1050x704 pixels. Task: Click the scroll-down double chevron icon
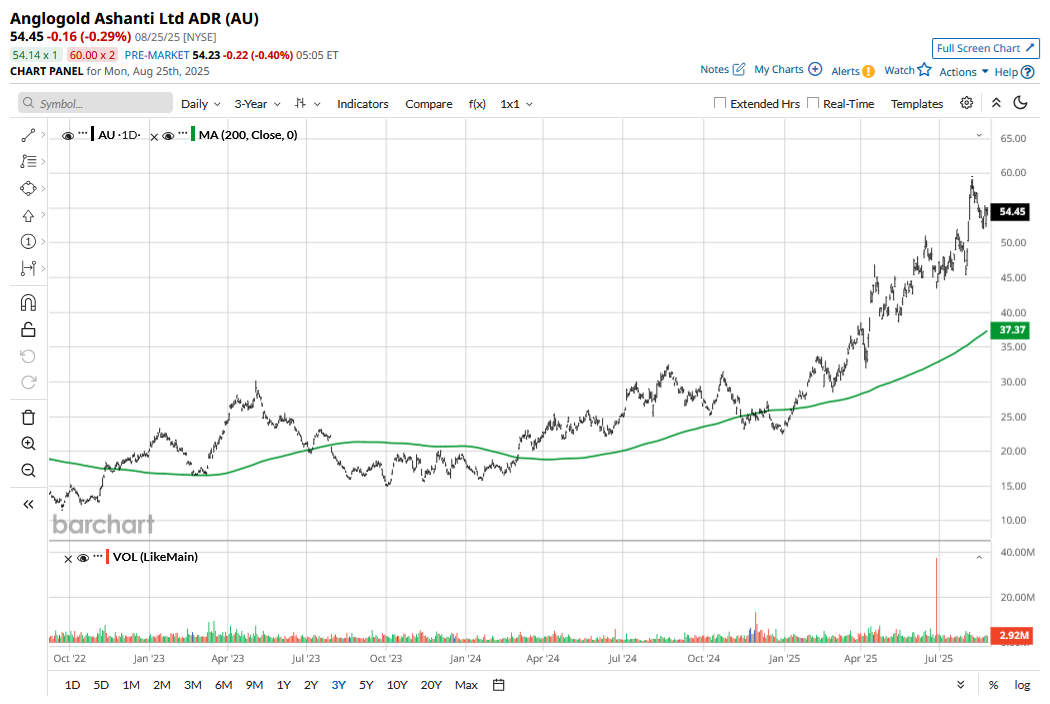[x=960, y=685]
